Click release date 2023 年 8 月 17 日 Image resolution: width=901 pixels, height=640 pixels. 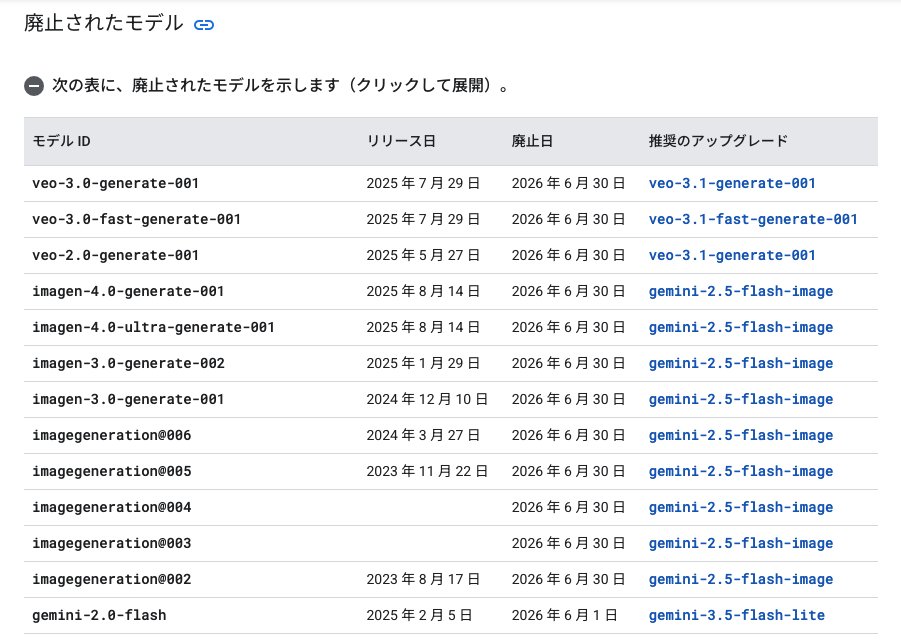pyautogui.click(x=423, y=579)
